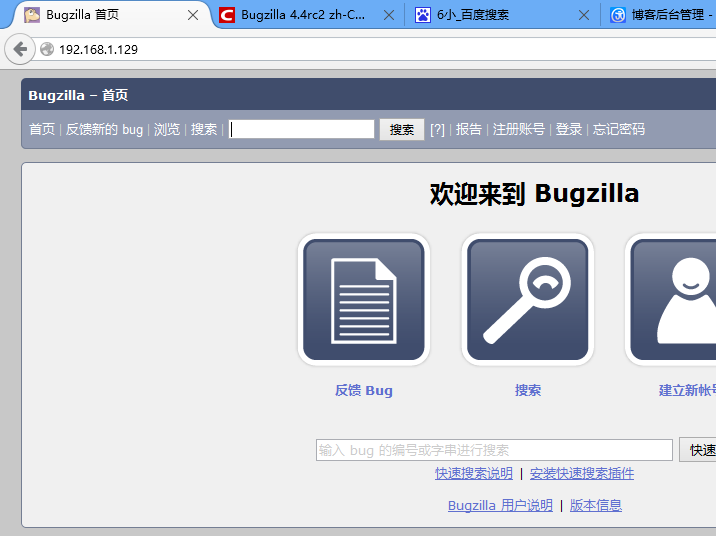This screenshot has height=536, width=716.
Task: Close the 6小_百度搜索 tab
Action: pyautogui.click(x=584, y=15)
